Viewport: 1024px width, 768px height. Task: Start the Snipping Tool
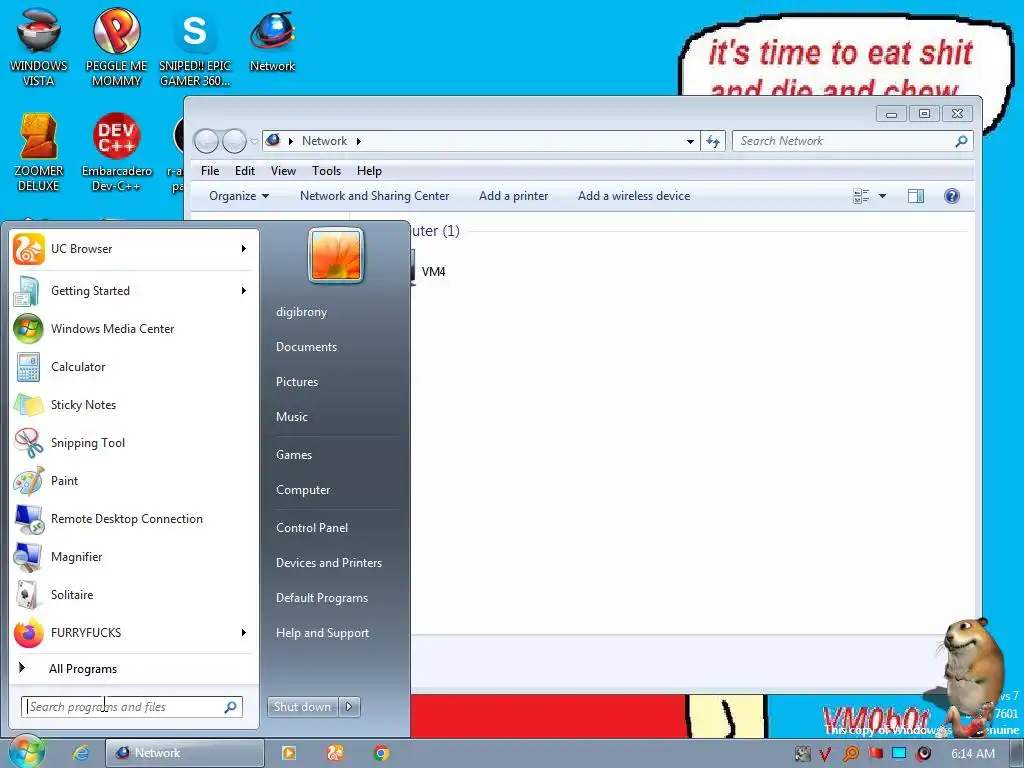tap(133, 442)
